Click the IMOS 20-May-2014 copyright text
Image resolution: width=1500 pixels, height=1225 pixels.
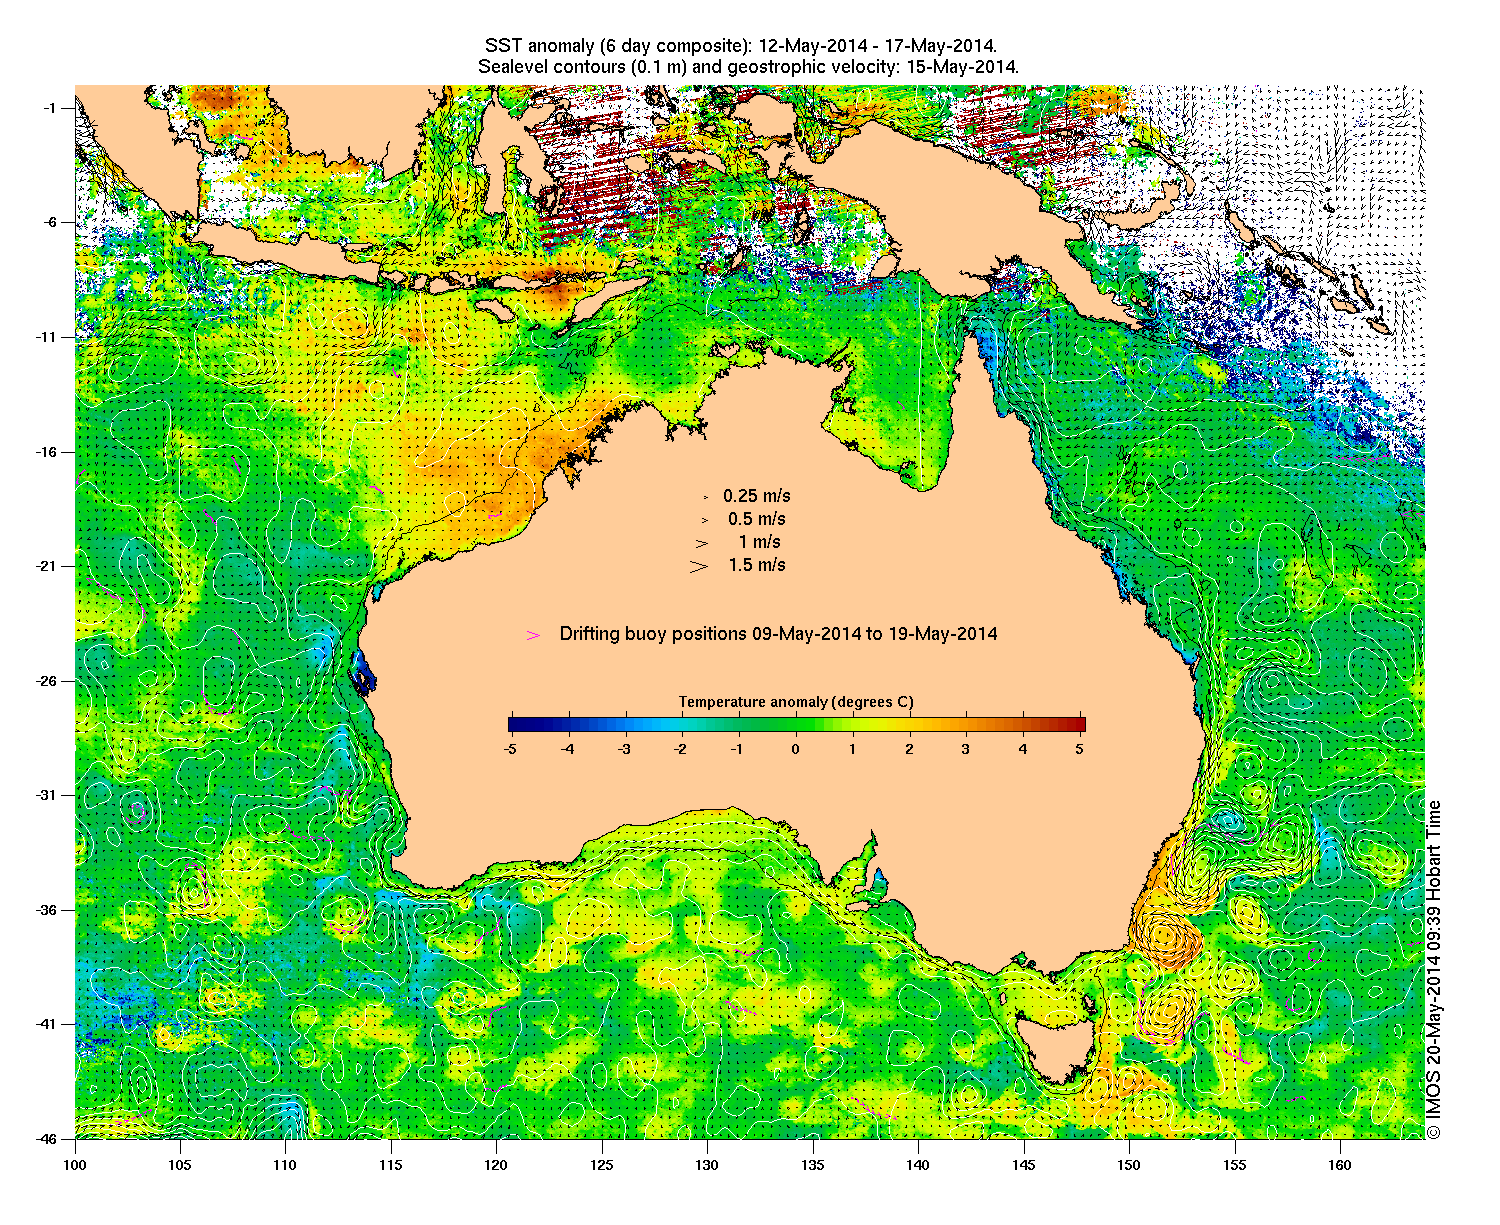tap(1434, 968)
